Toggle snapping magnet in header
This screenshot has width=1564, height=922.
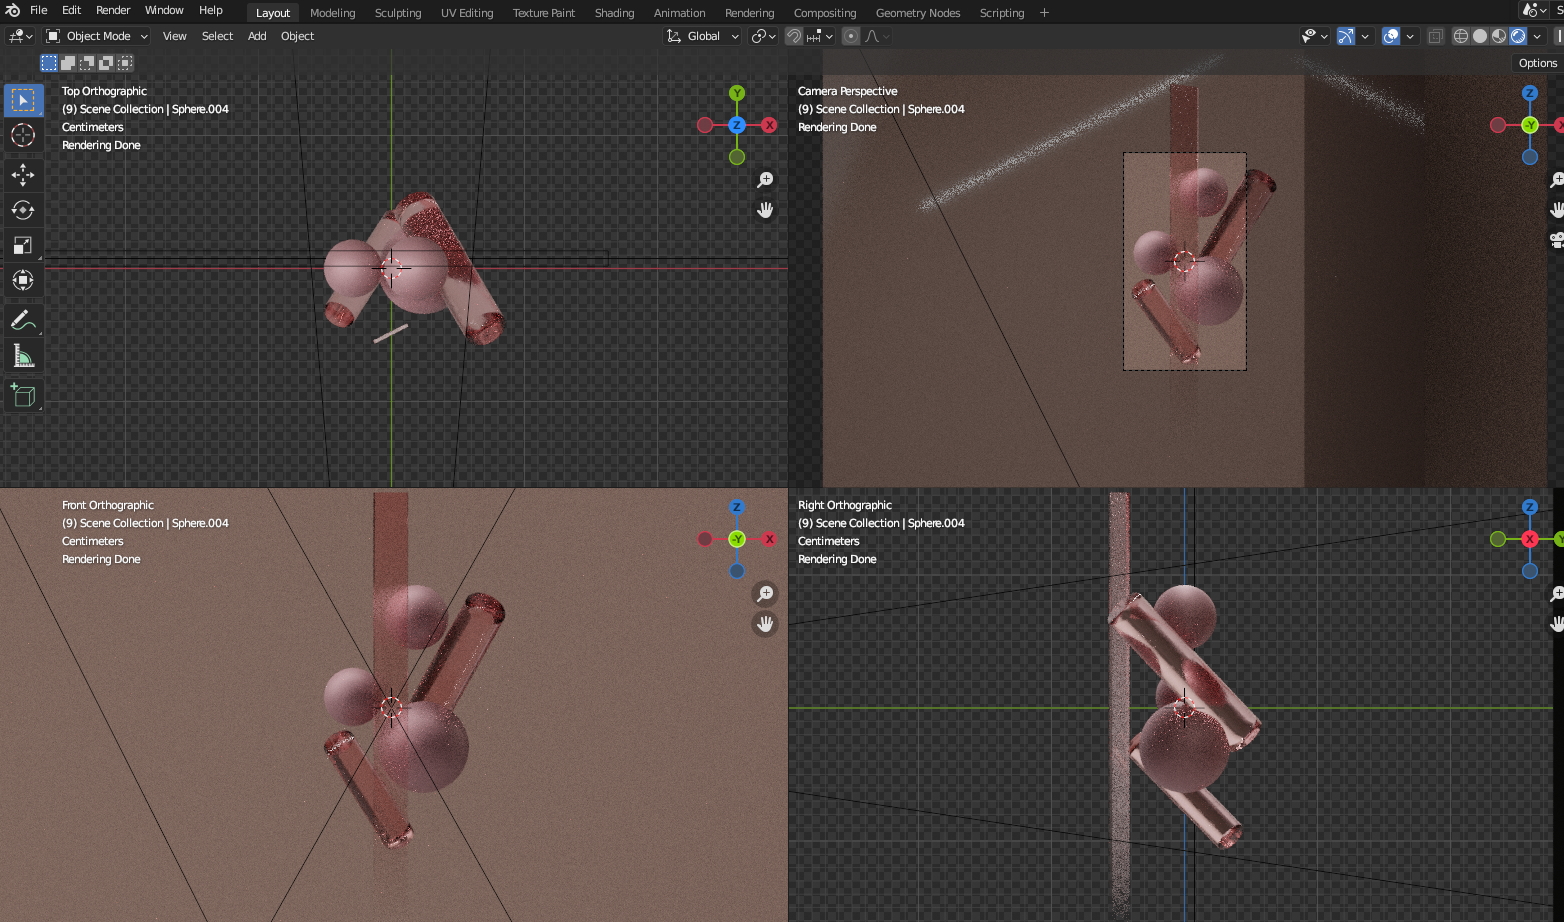[x=794, y=36]
